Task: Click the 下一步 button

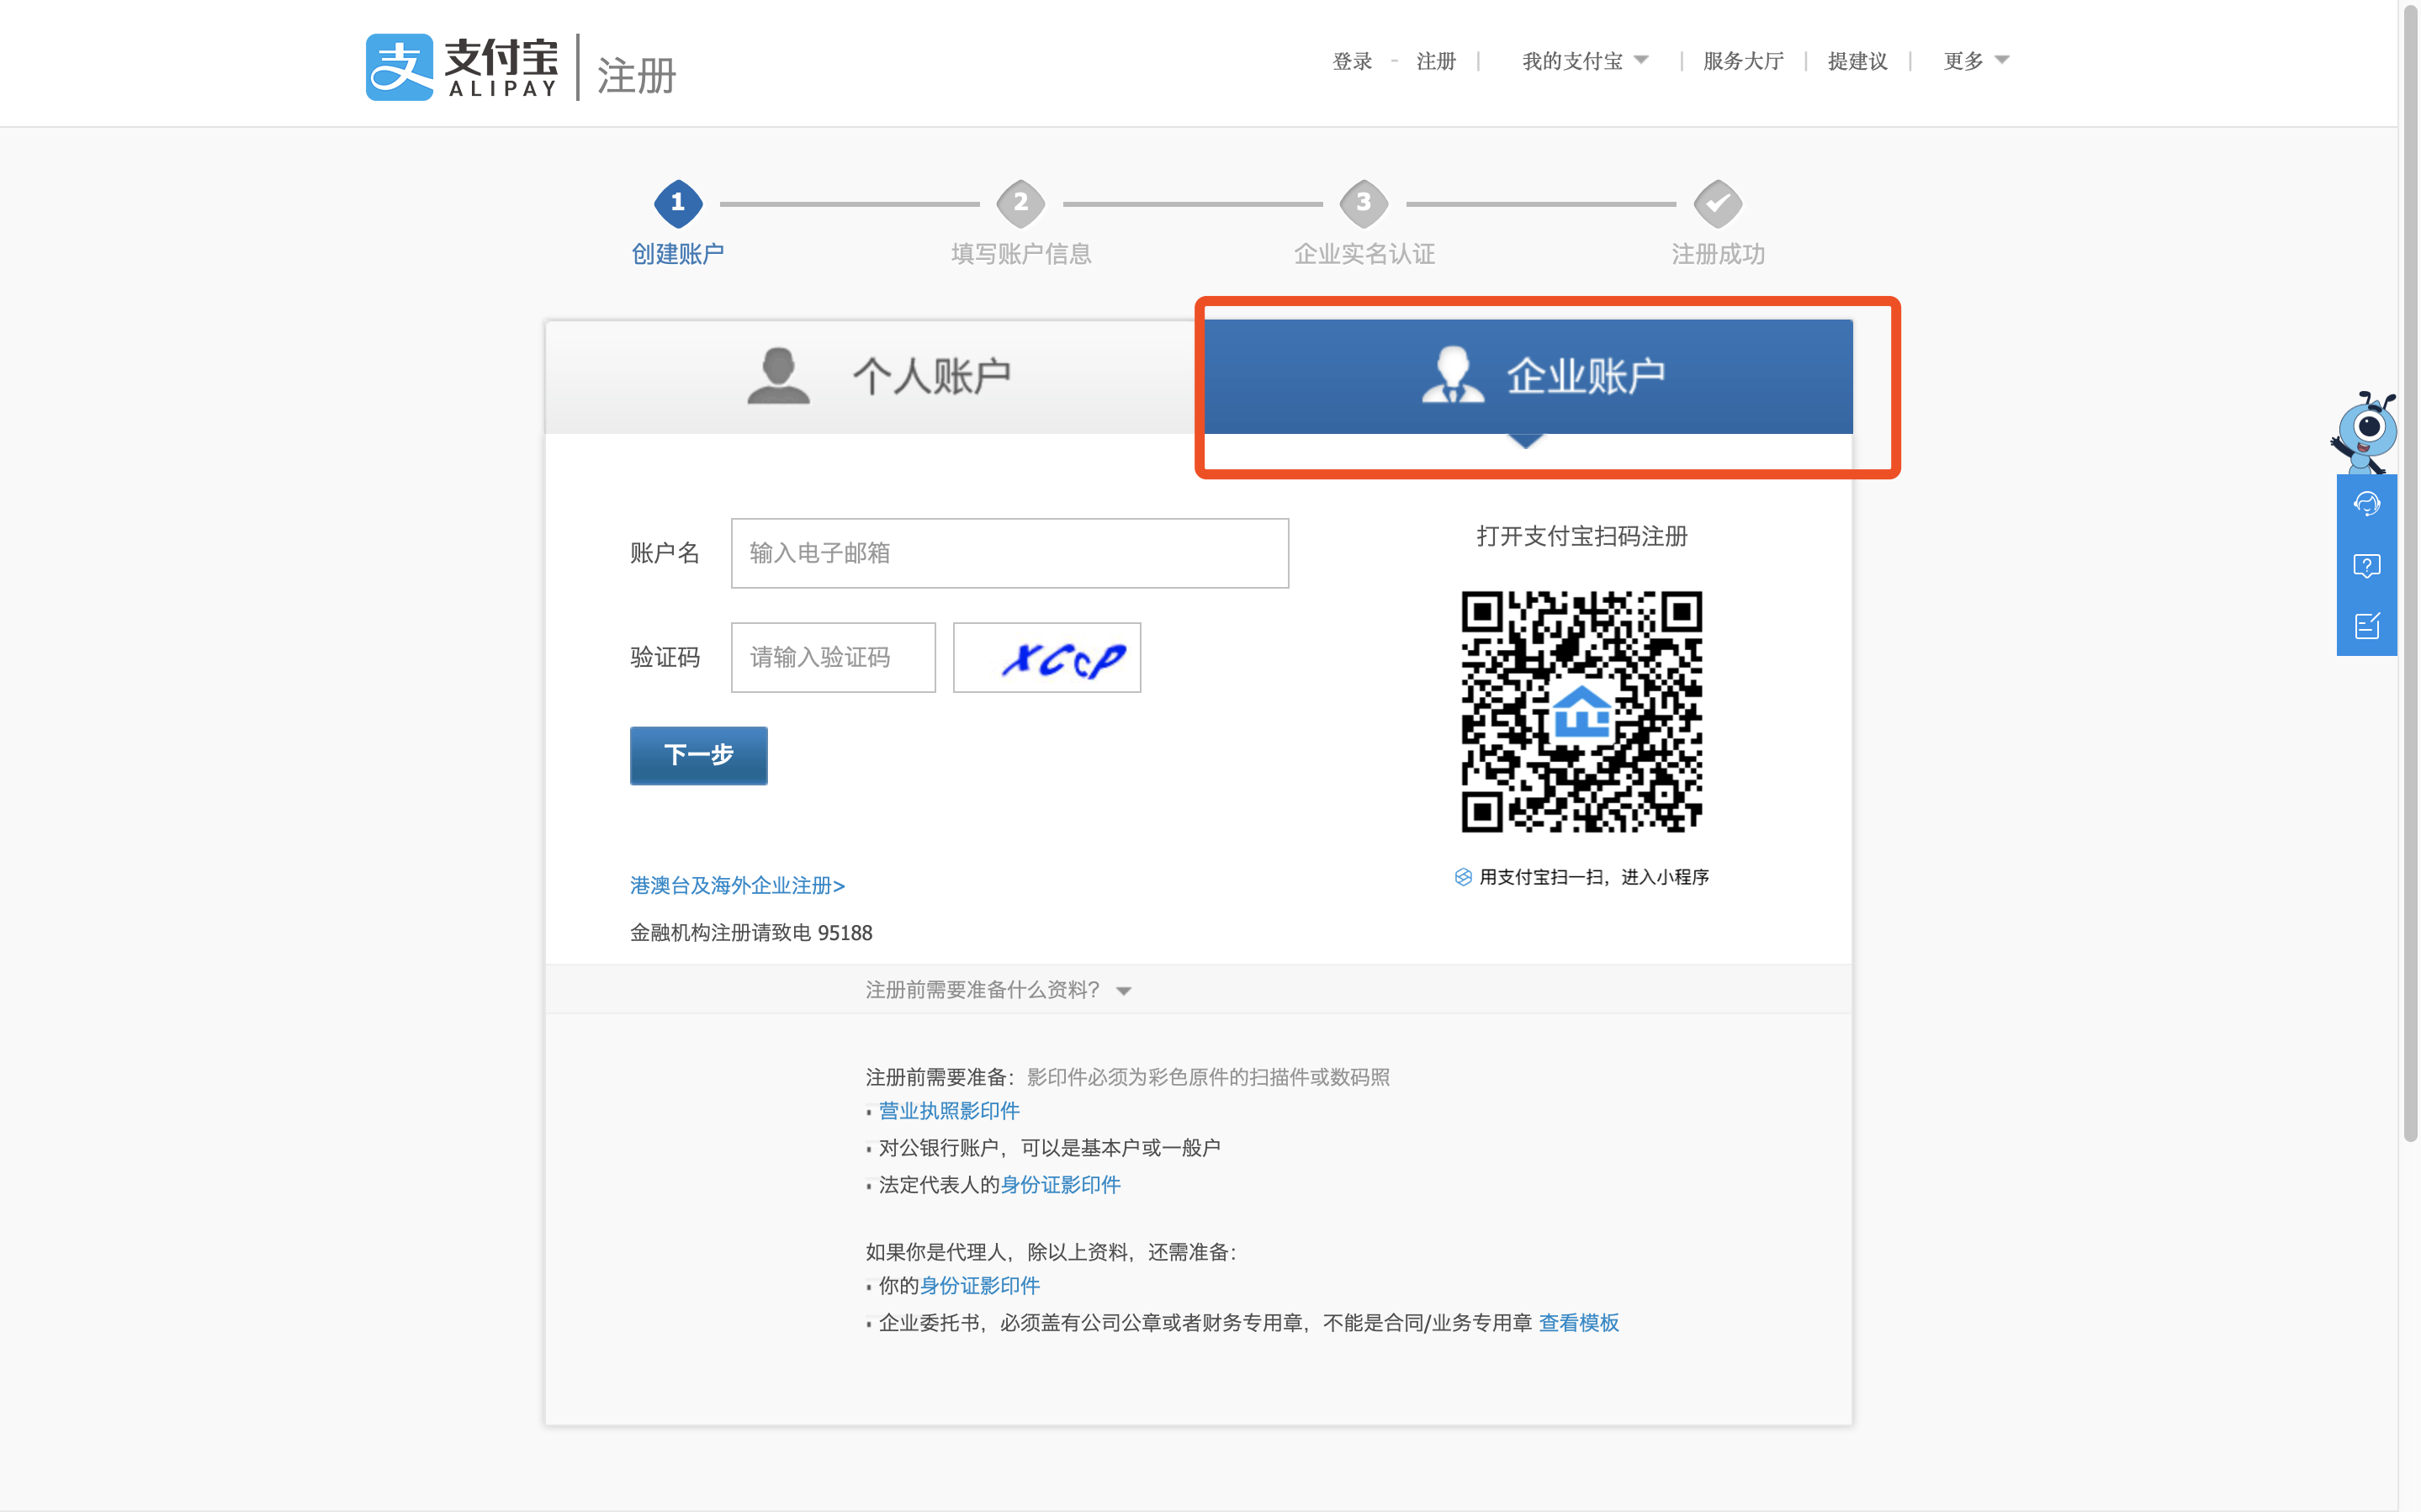Action: [x=698, y=755]
